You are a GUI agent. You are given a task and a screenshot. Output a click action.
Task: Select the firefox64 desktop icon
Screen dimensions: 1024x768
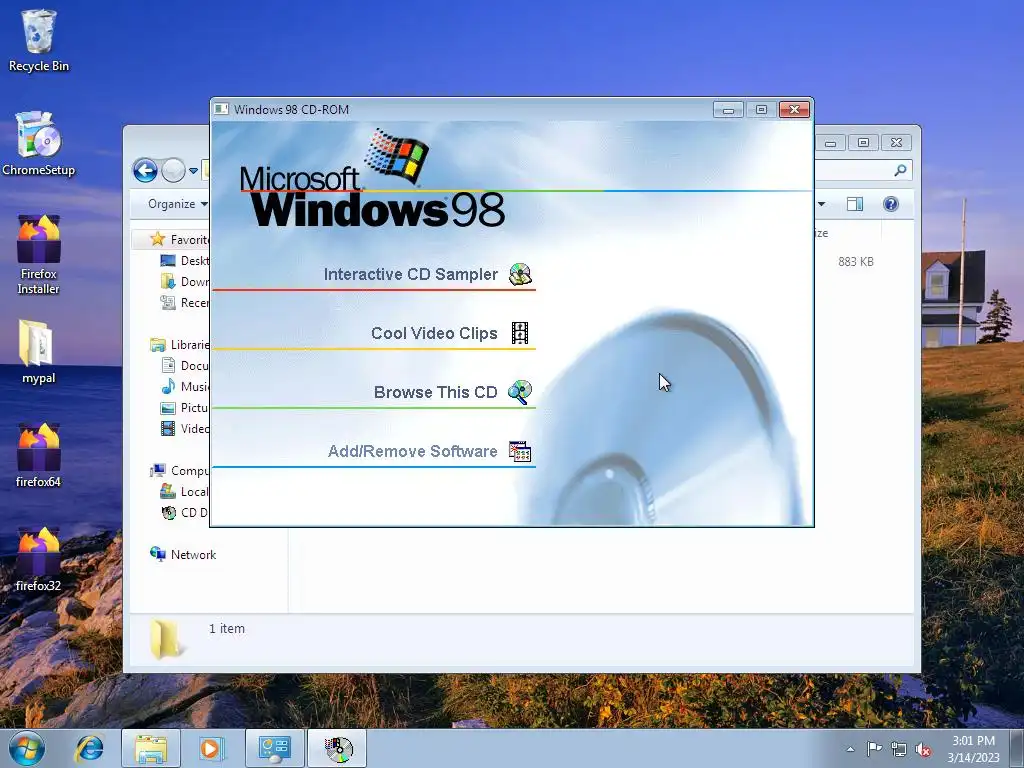[39, 456]
